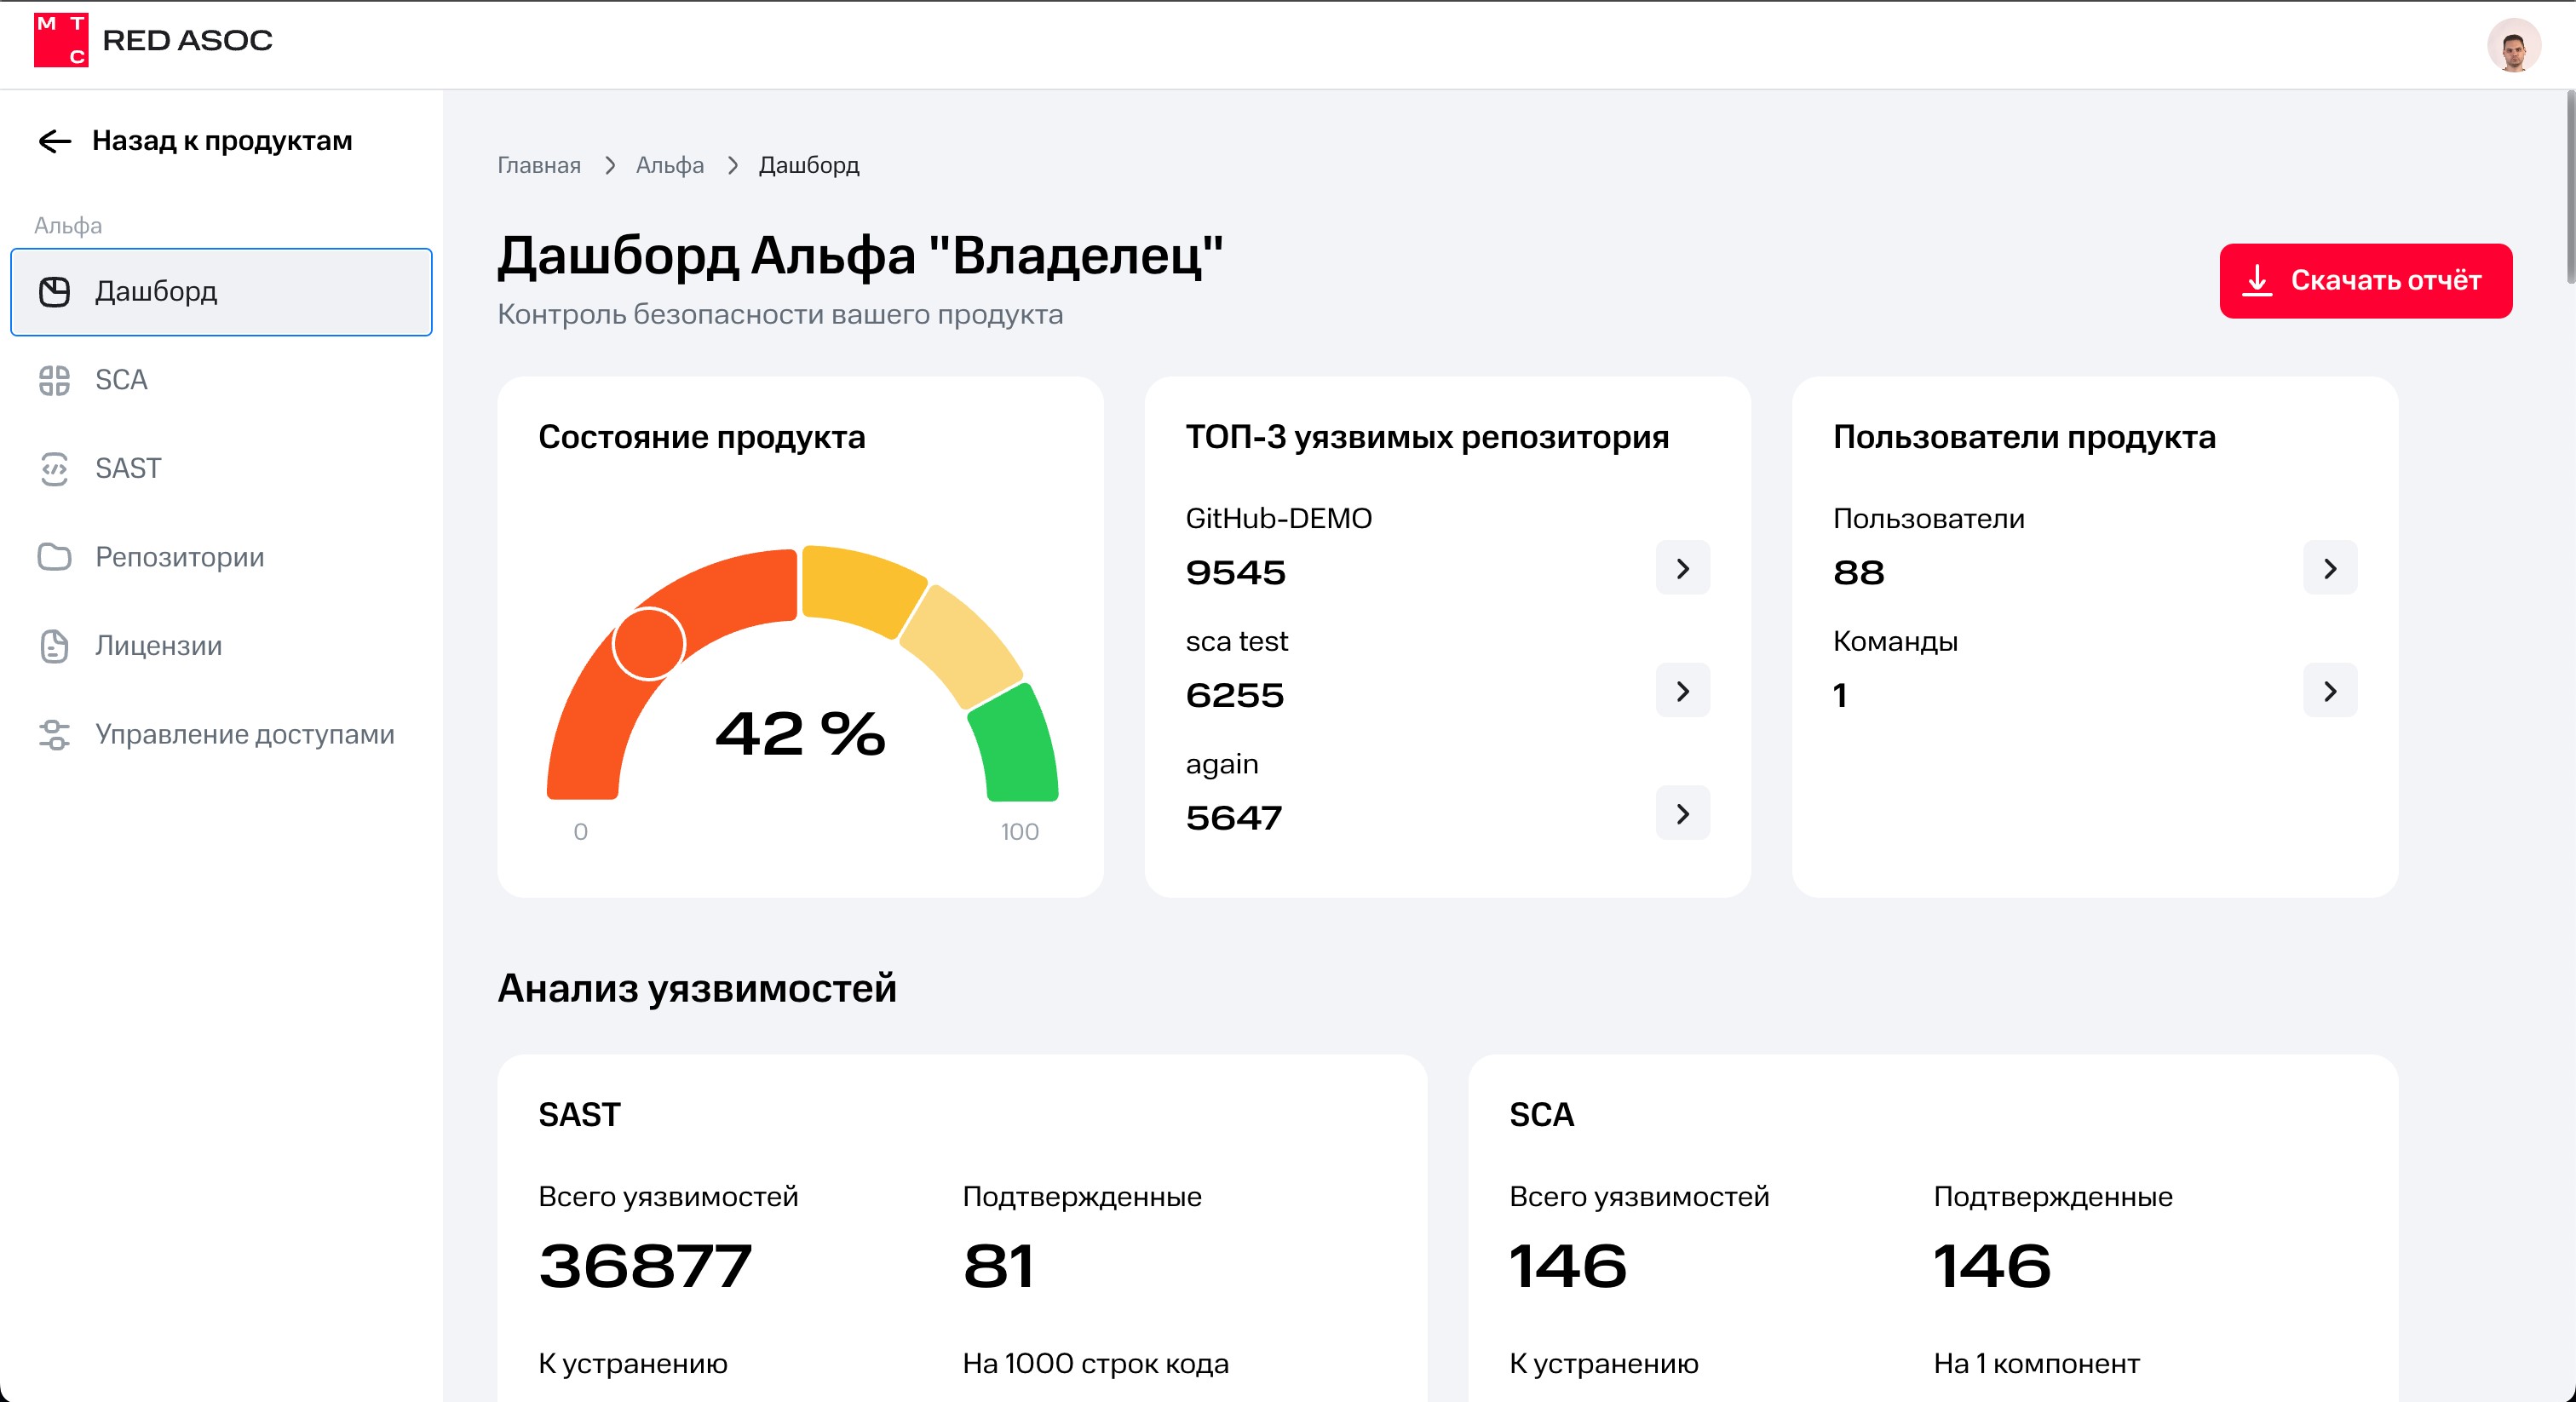Click the Лицензии document icon
Viewport: 2576px width, 1402px height.
click(54, 646)
